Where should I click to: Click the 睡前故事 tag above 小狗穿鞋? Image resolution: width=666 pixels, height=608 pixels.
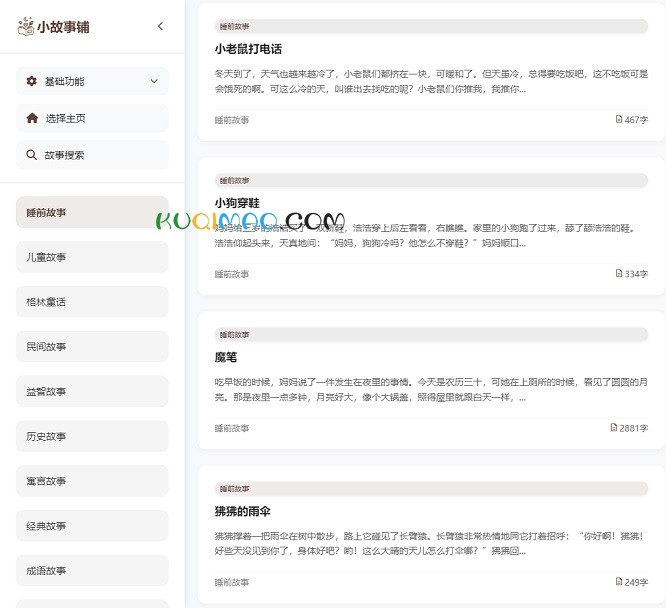click(x=431, y=181)
